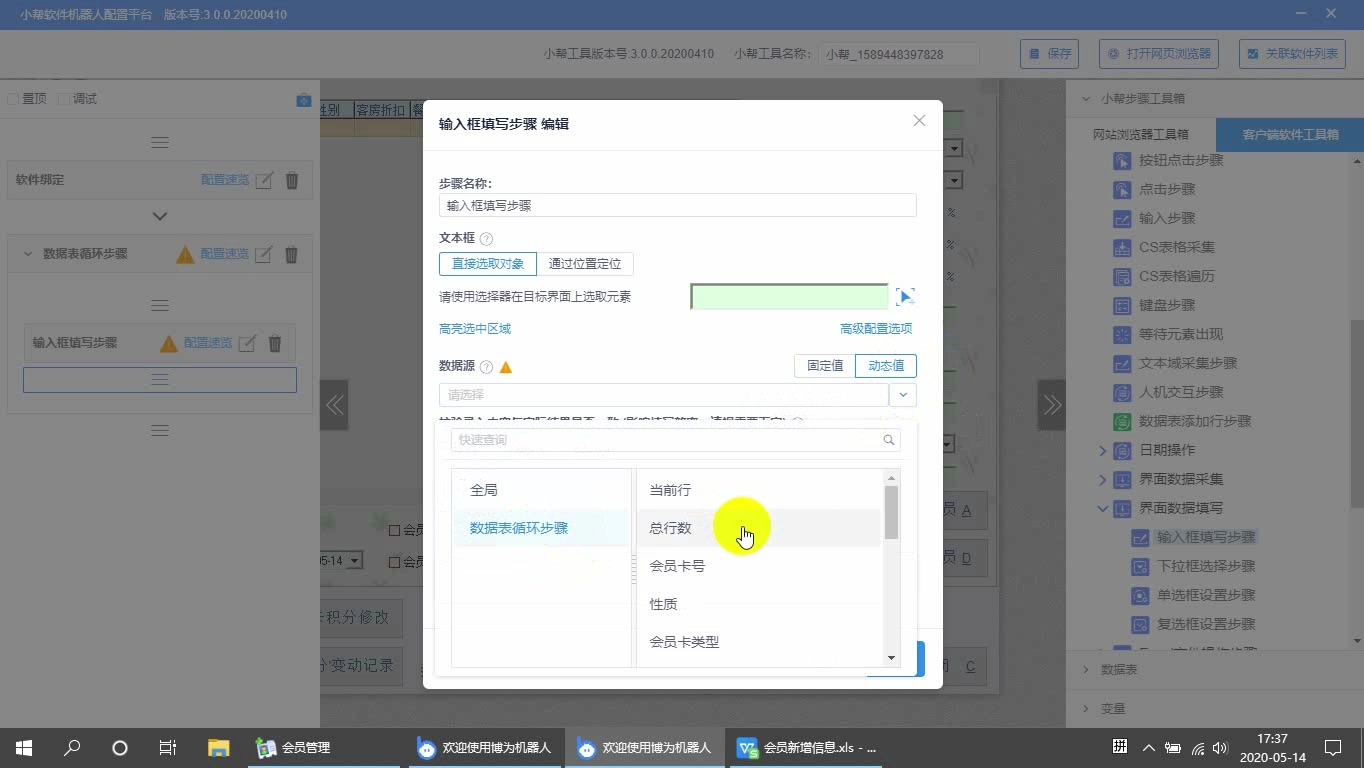The image size is (1364, 768).
Task: Click the green 数据表添加行步骤 icon
Action: pos(1122,421)
